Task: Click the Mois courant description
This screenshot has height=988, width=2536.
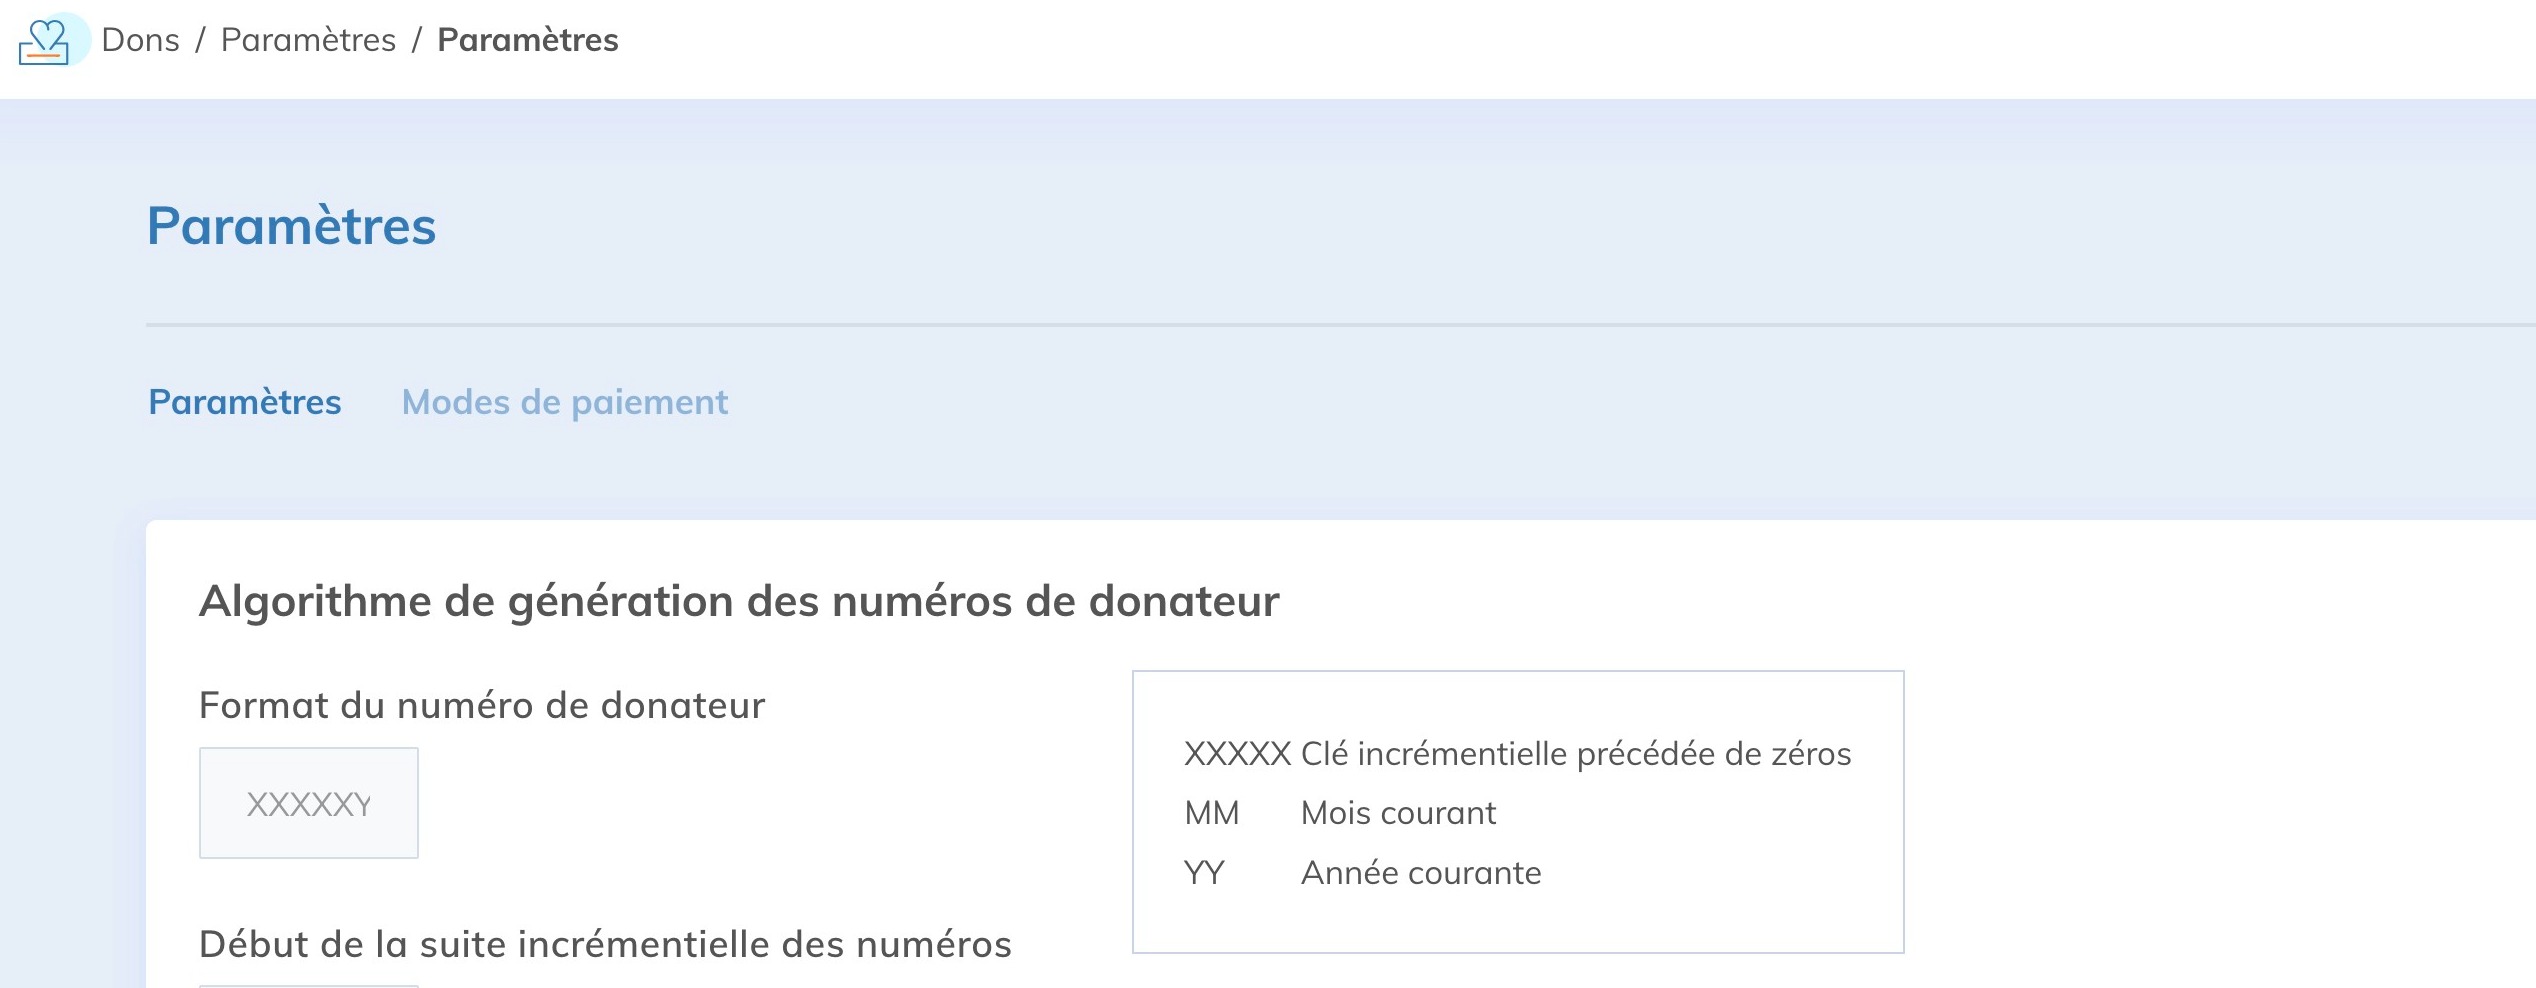Action: (x=1398, y=813)
